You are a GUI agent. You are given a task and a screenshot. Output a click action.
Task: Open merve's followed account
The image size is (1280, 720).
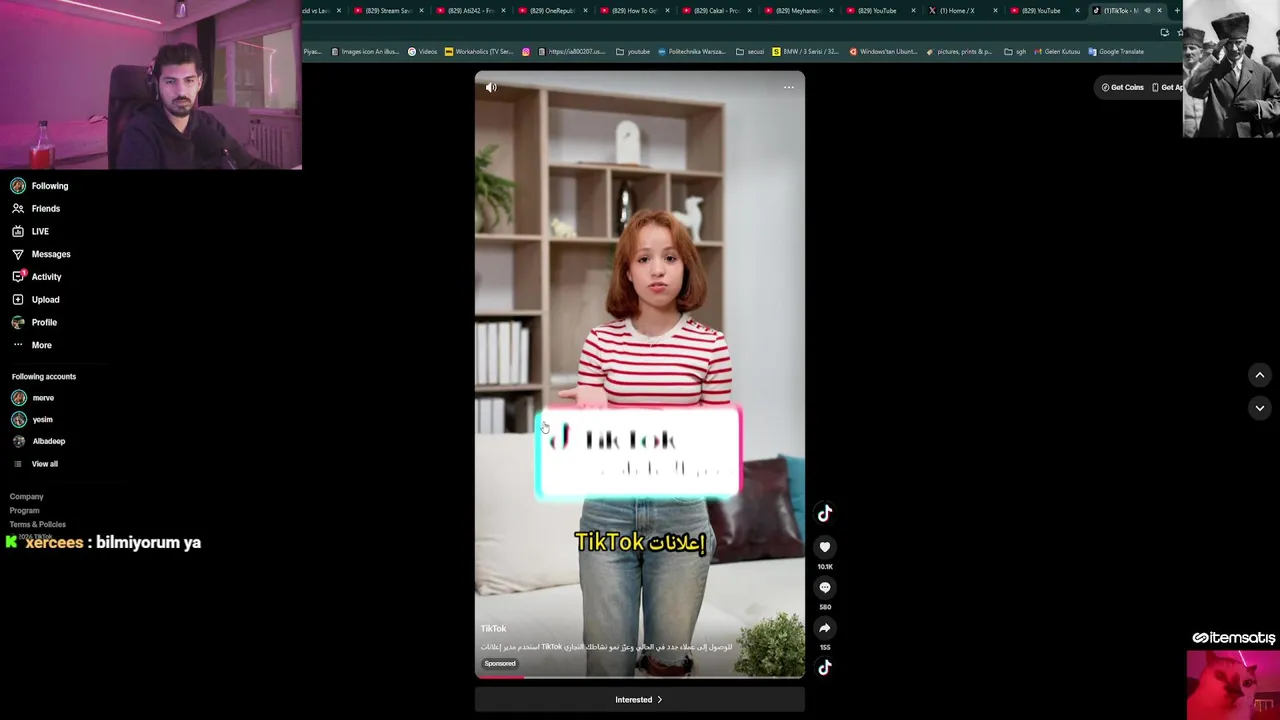click(x=33, y=398)
